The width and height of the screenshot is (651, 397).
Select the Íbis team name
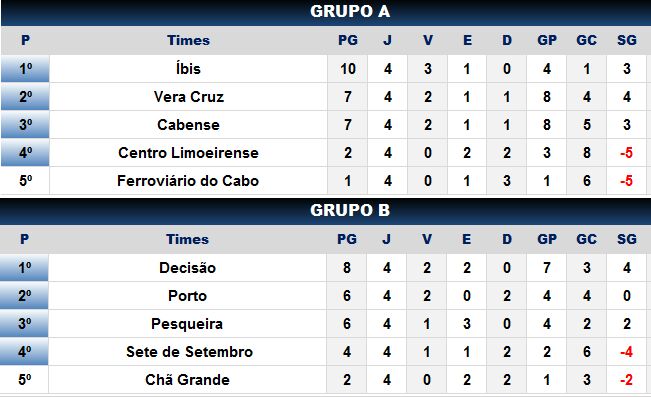pyautogui.click(x=188, y=69)
